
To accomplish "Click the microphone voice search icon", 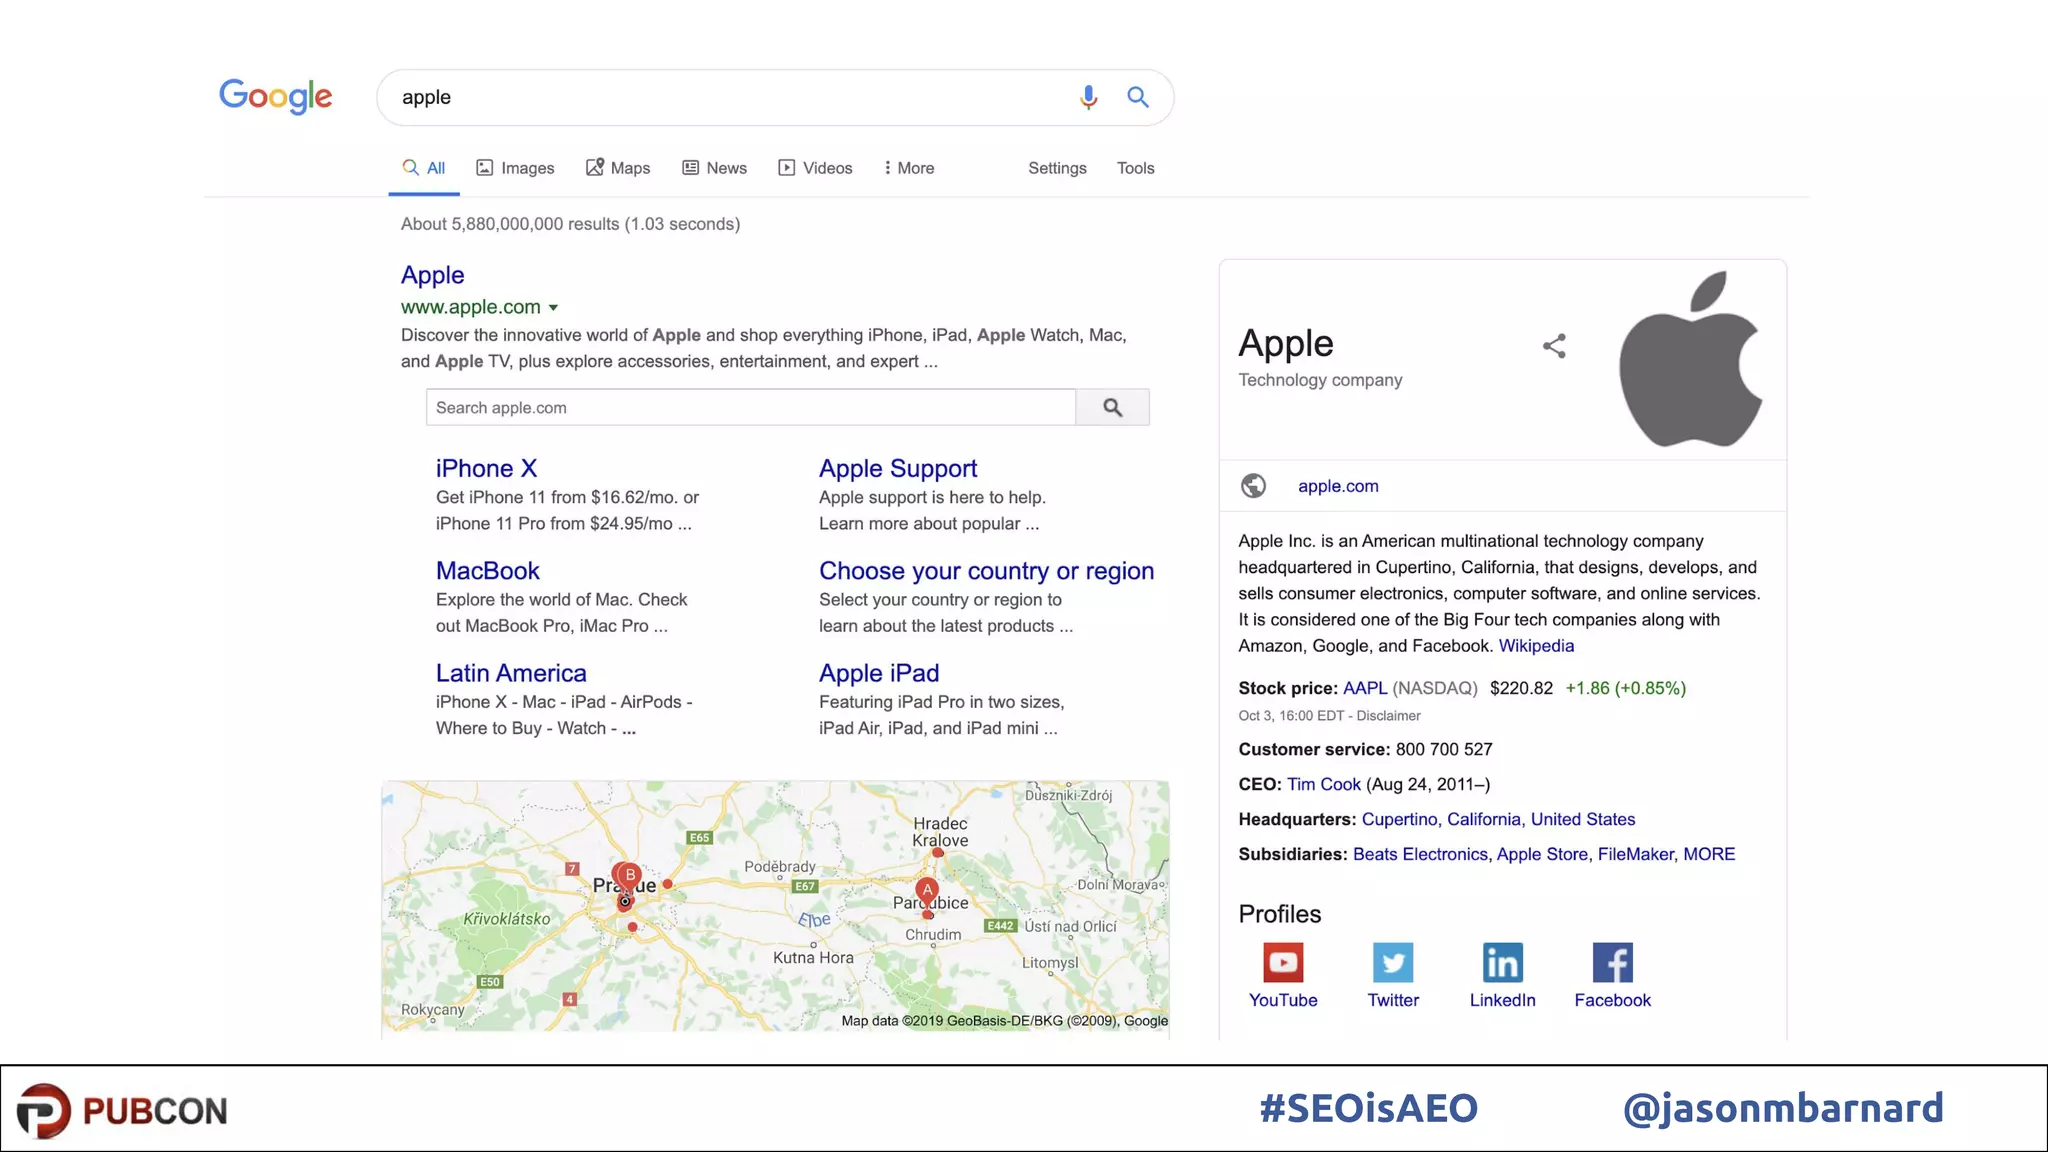I will pos(1088,97).
